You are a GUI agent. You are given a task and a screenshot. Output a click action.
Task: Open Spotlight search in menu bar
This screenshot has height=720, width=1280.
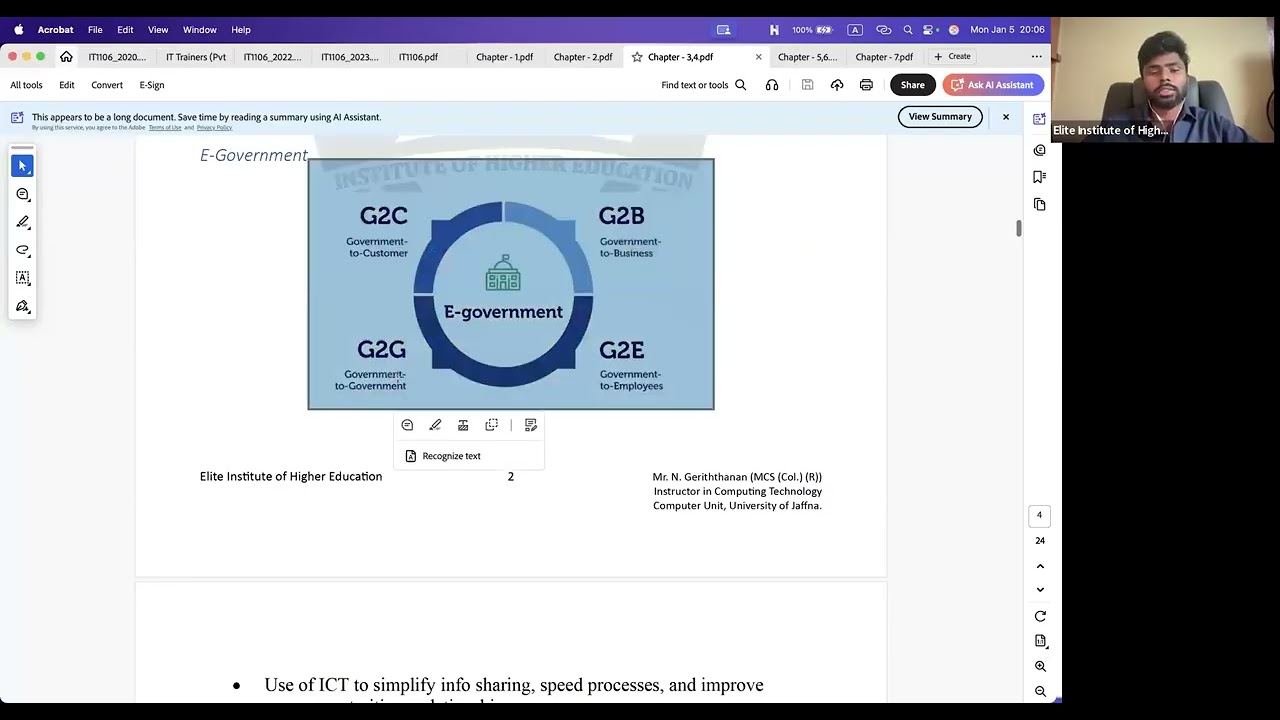908,30
